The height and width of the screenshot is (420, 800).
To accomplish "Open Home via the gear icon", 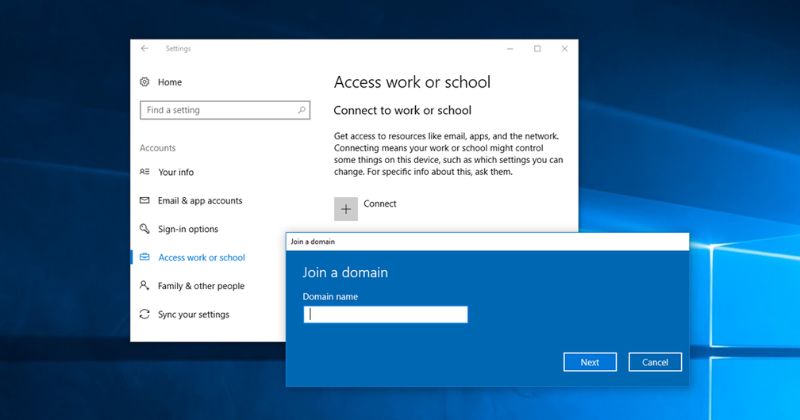I will [145, 82].
